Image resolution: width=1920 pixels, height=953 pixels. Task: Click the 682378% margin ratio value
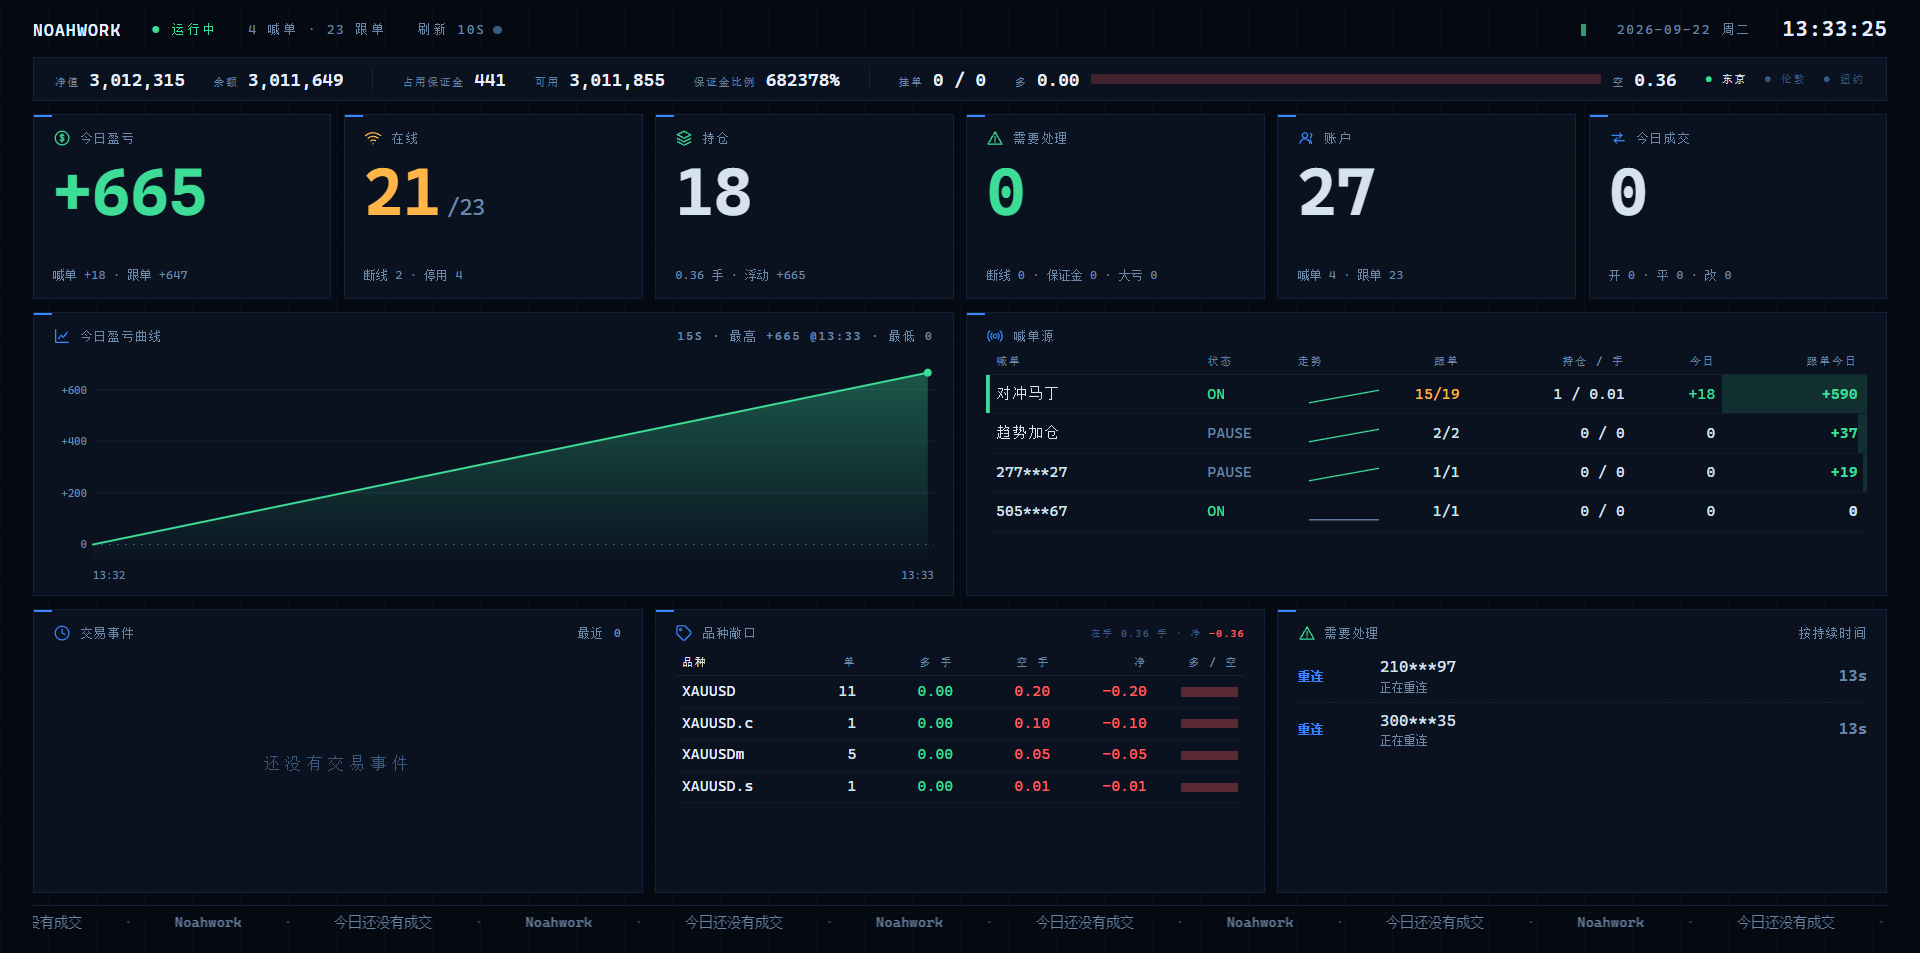click(803, 80)
